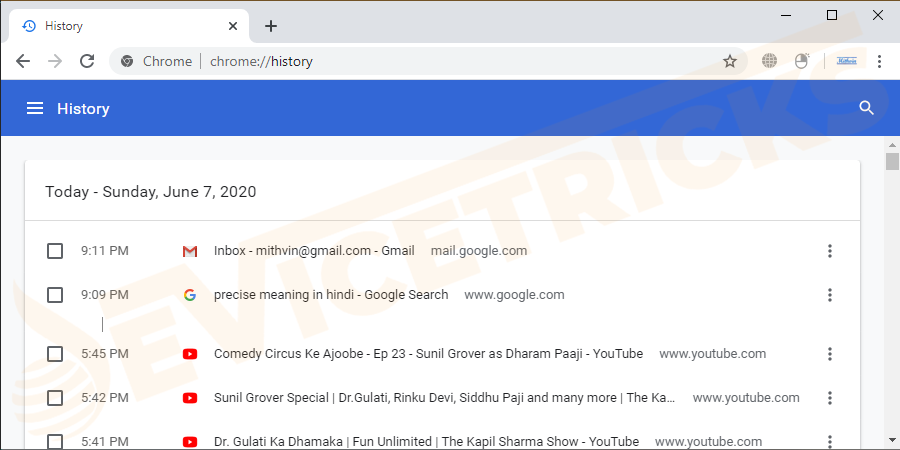Maximize the Chrome window
This screenshot has width=900, height=450.
click(x=832, y=15)
